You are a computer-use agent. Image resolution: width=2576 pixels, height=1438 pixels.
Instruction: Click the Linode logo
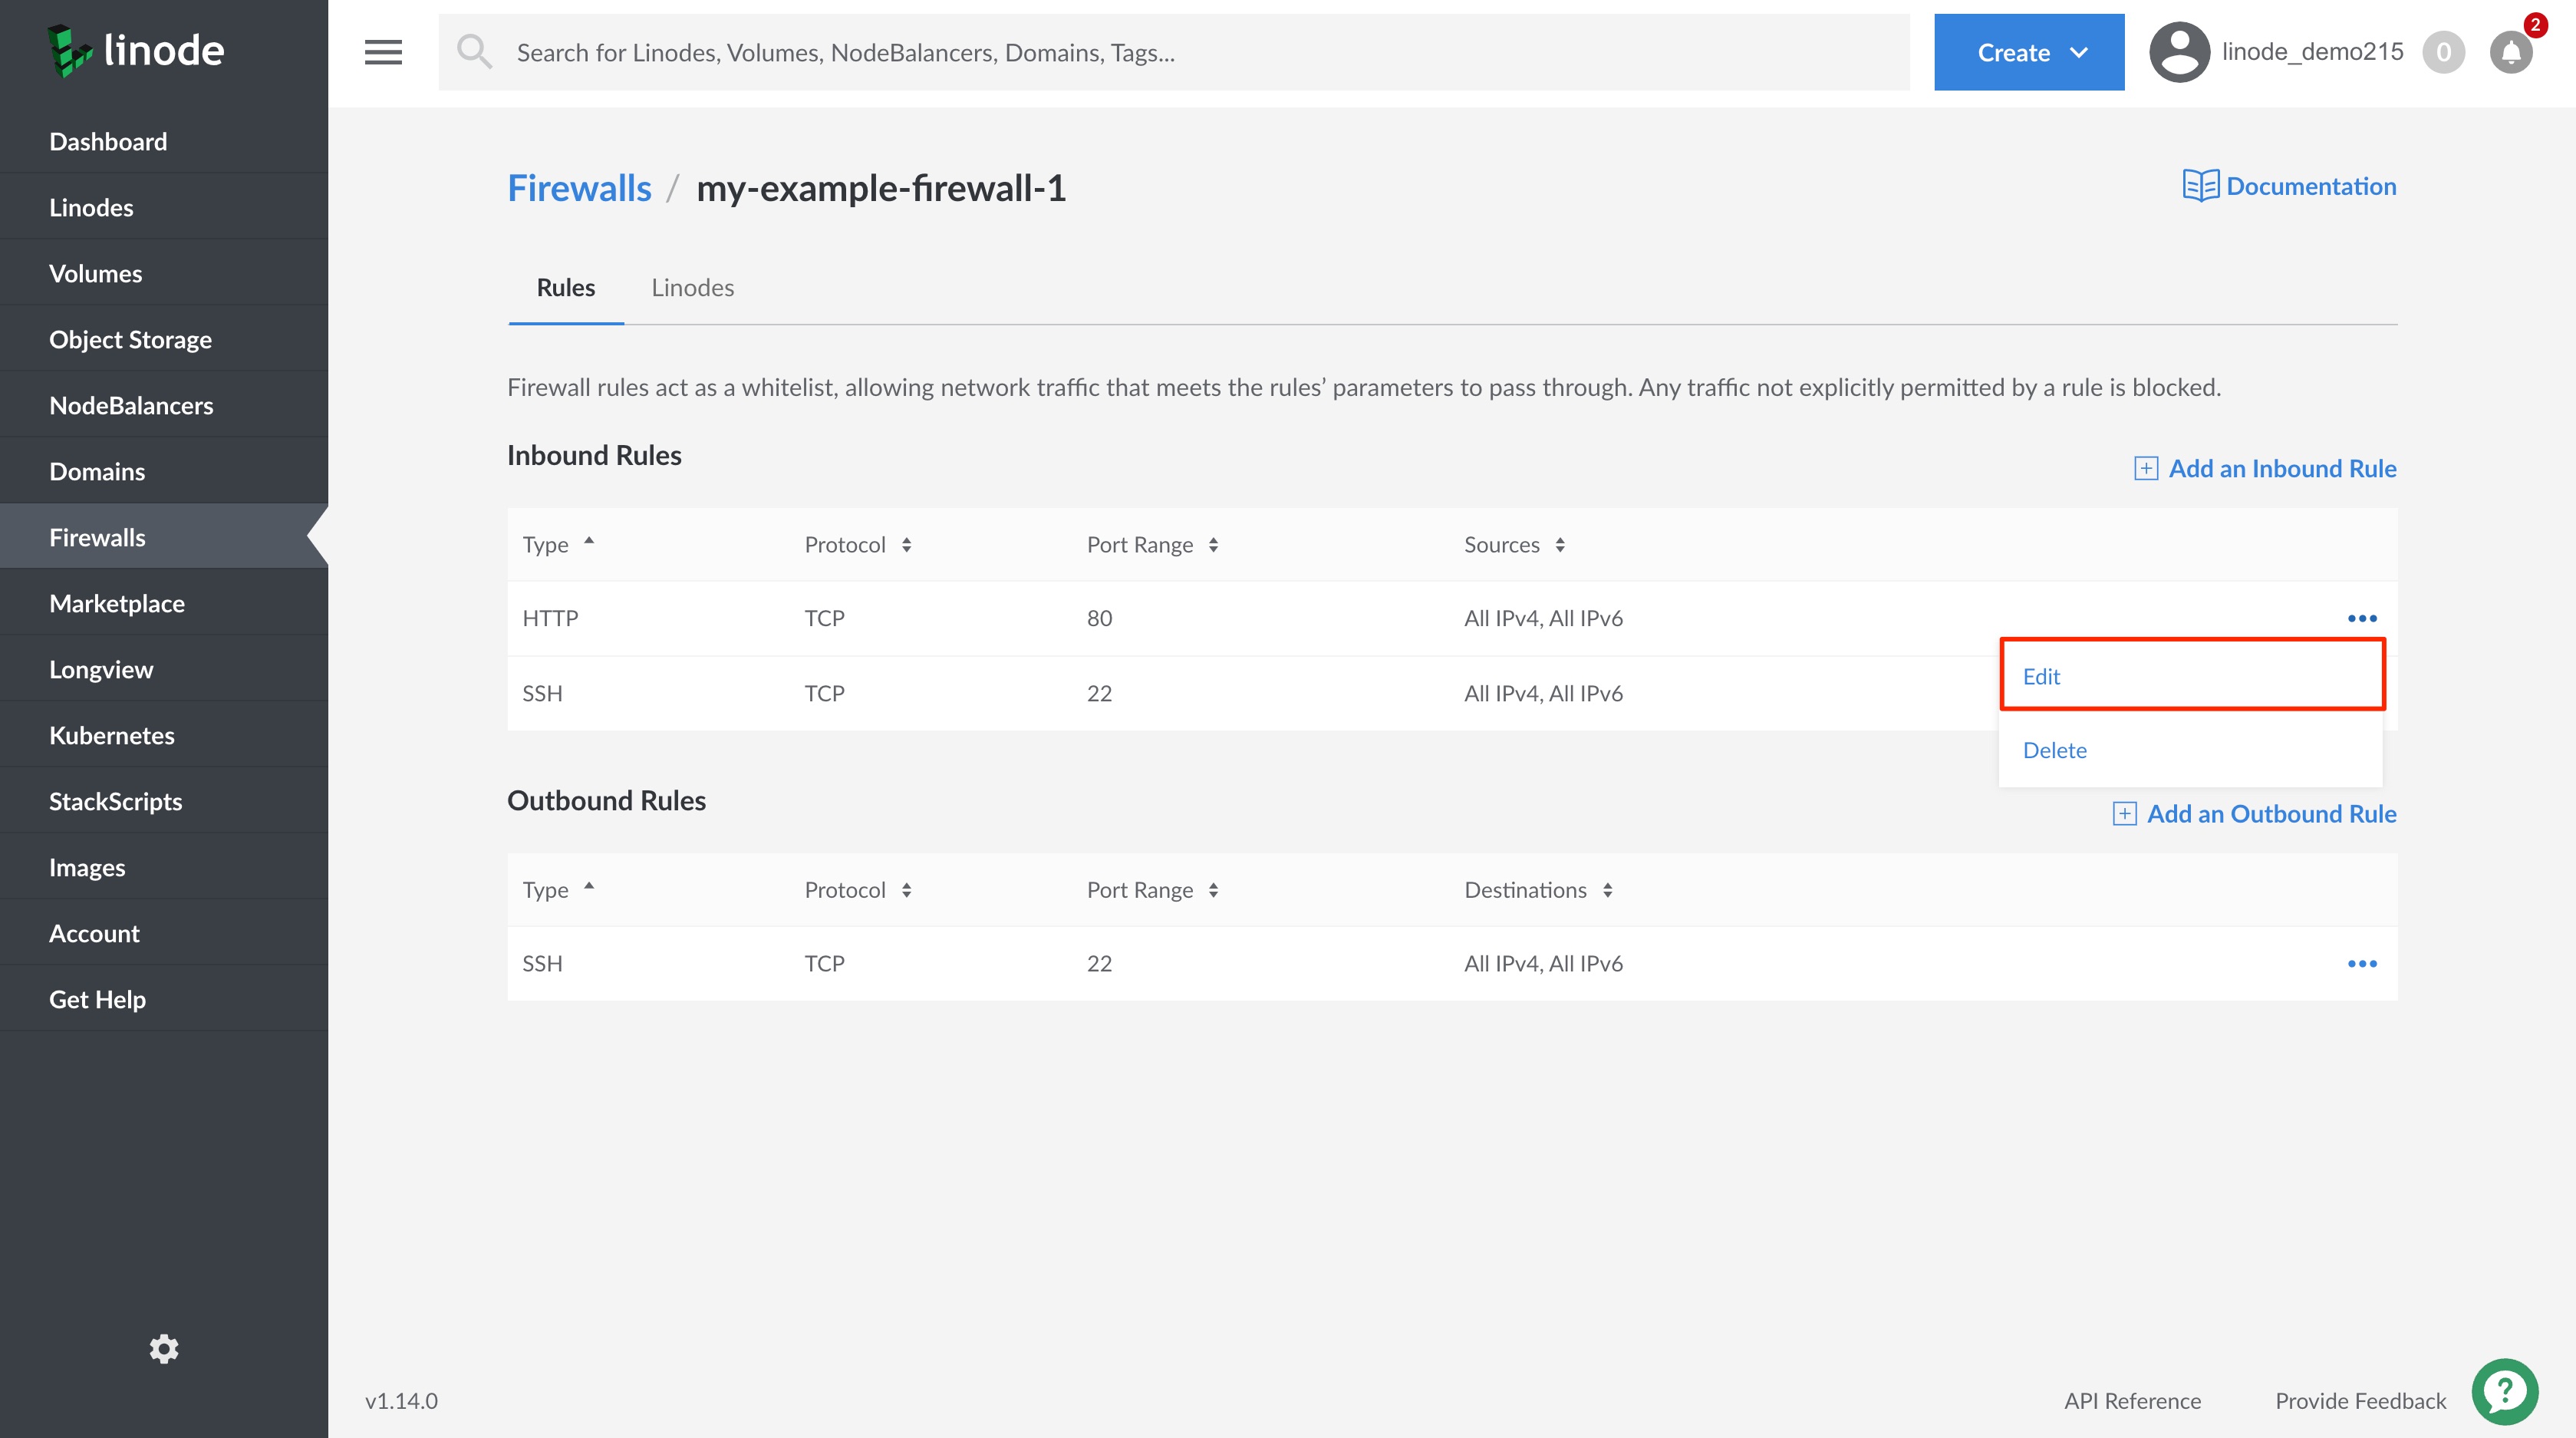[136, 50]
